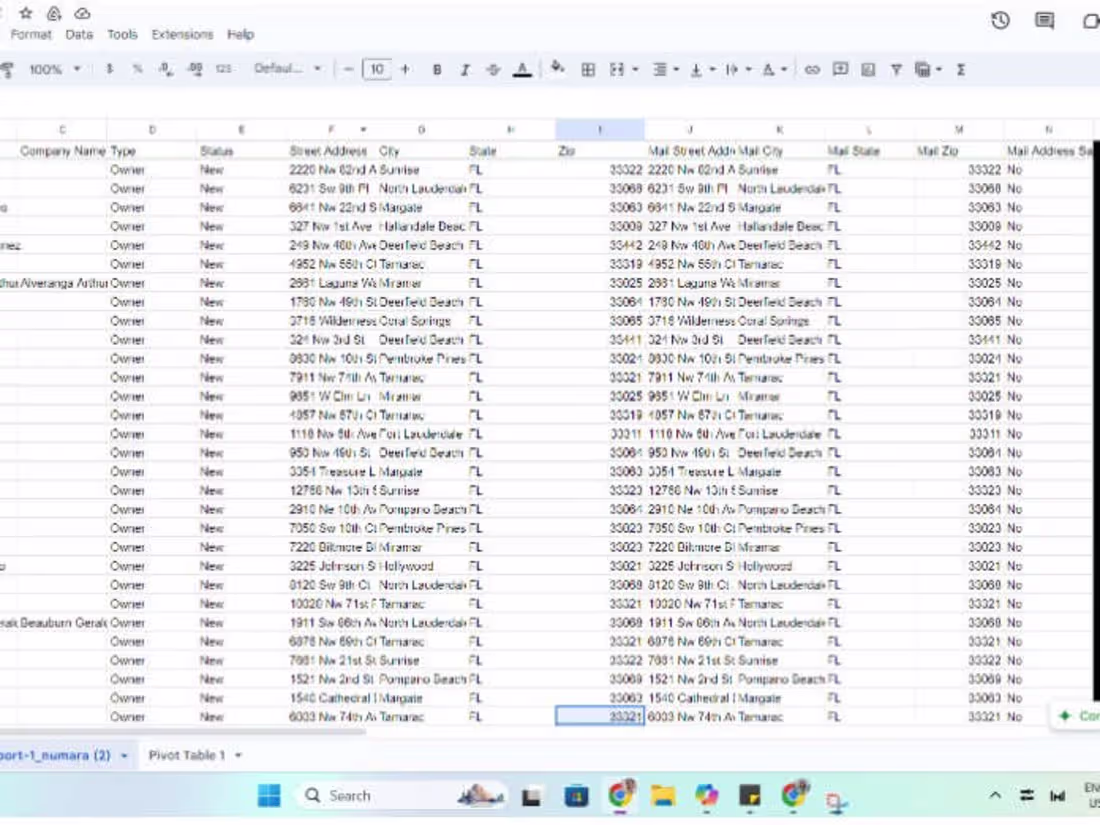The height and width of the screenshot is (825, 1100).
Task: Open the borders tool
Action: pos(589,69)
